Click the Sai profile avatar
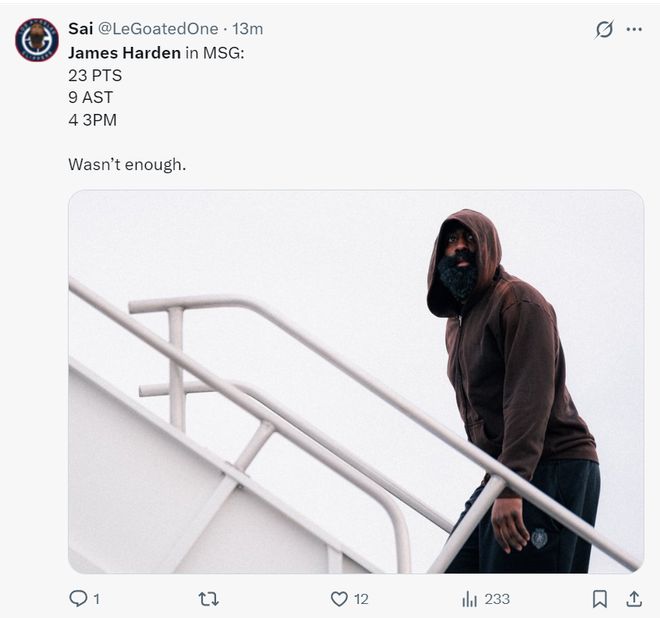 (37, 40)
